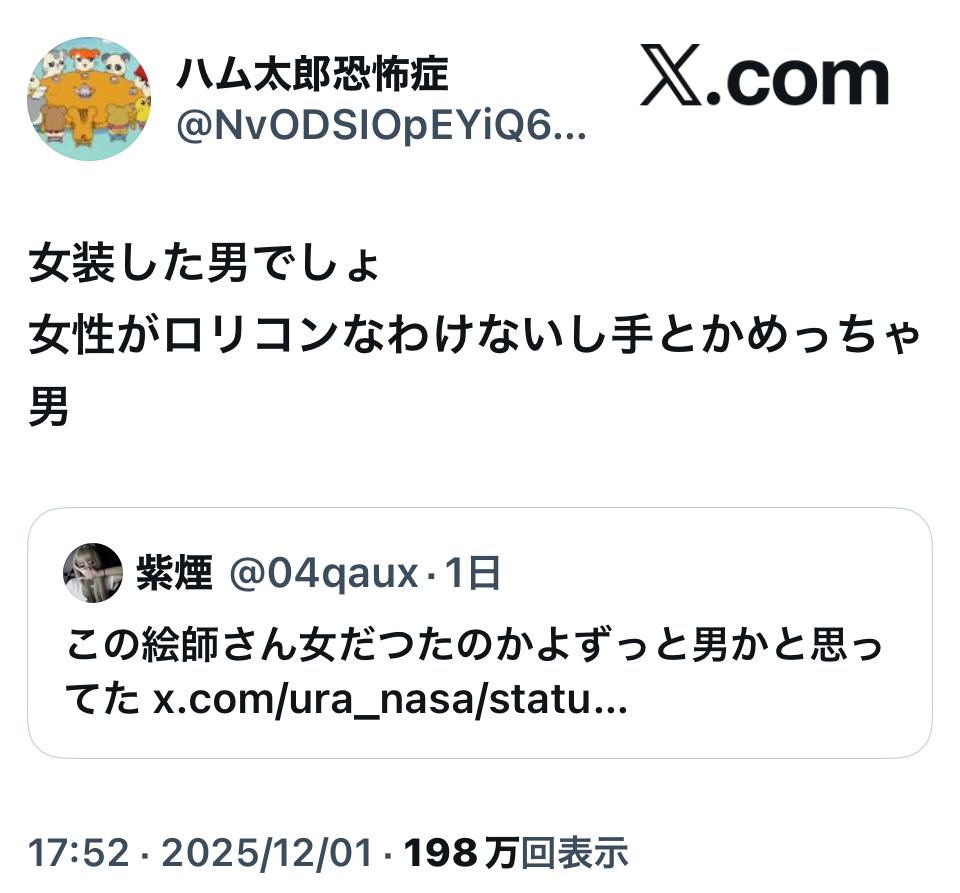Click the 17:52 post time
The height and width of the screenshot is (893, 960).
click(x=79, y=853)
